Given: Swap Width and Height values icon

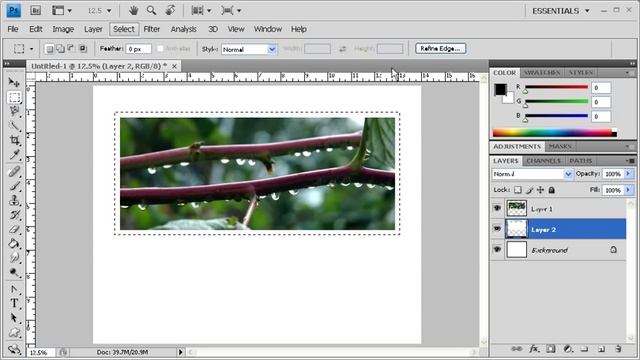Looking at the screenshot, I should coord(342,49).
